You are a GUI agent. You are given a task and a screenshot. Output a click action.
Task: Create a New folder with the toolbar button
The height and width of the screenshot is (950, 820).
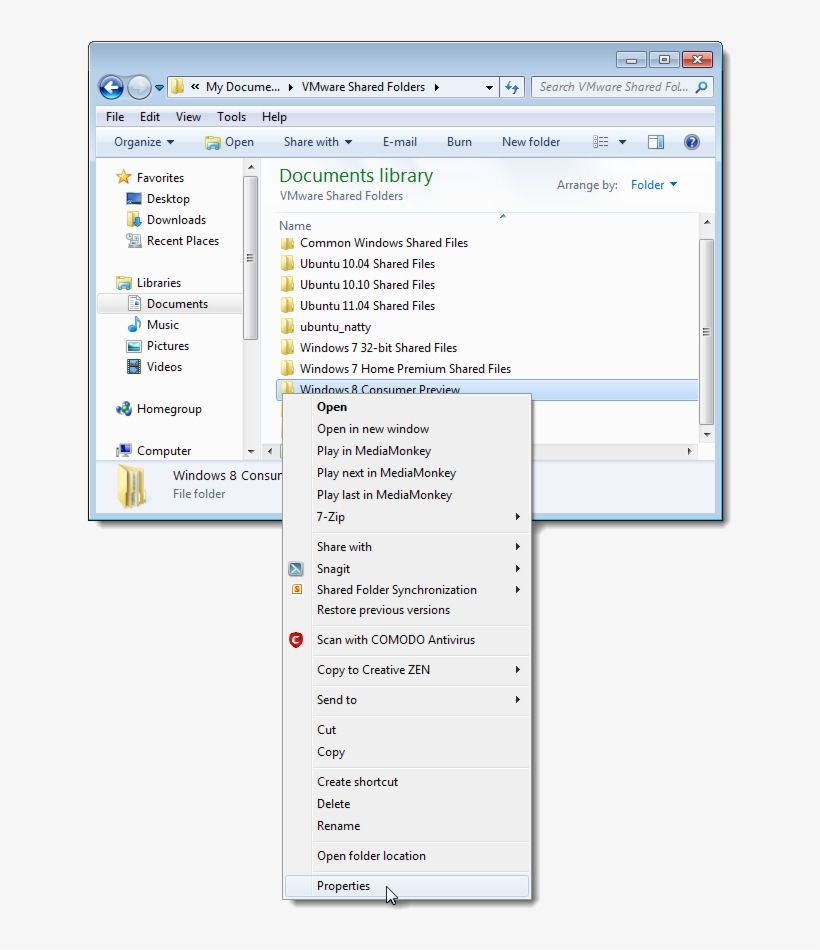pyautogui.click(x=531, y=142)
